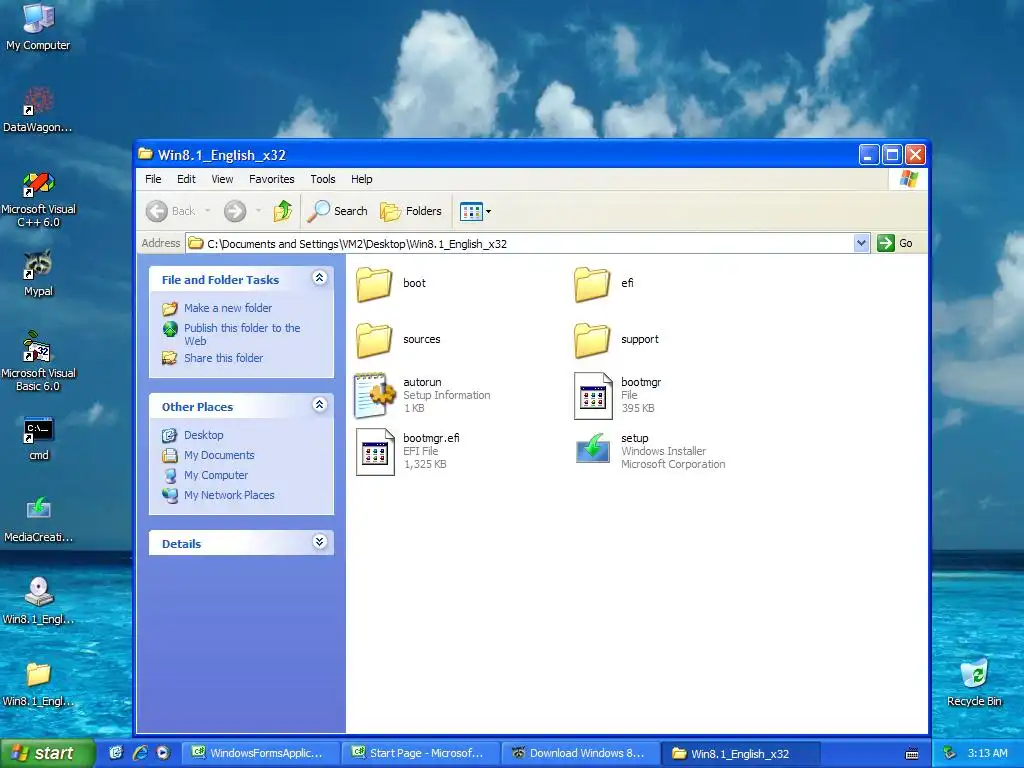Expand the address bar dropdown
Screen dimensions: 1024x768
pos(861,244)
